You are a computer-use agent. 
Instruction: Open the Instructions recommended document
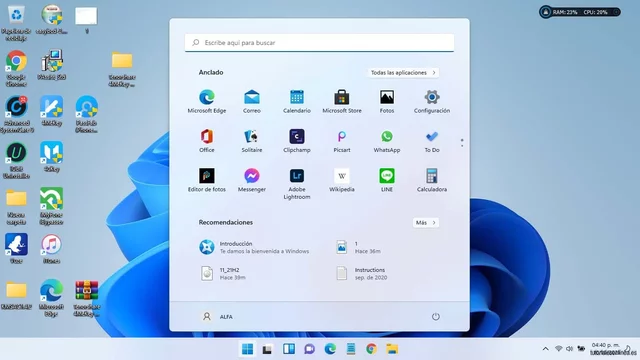[362, 273]
